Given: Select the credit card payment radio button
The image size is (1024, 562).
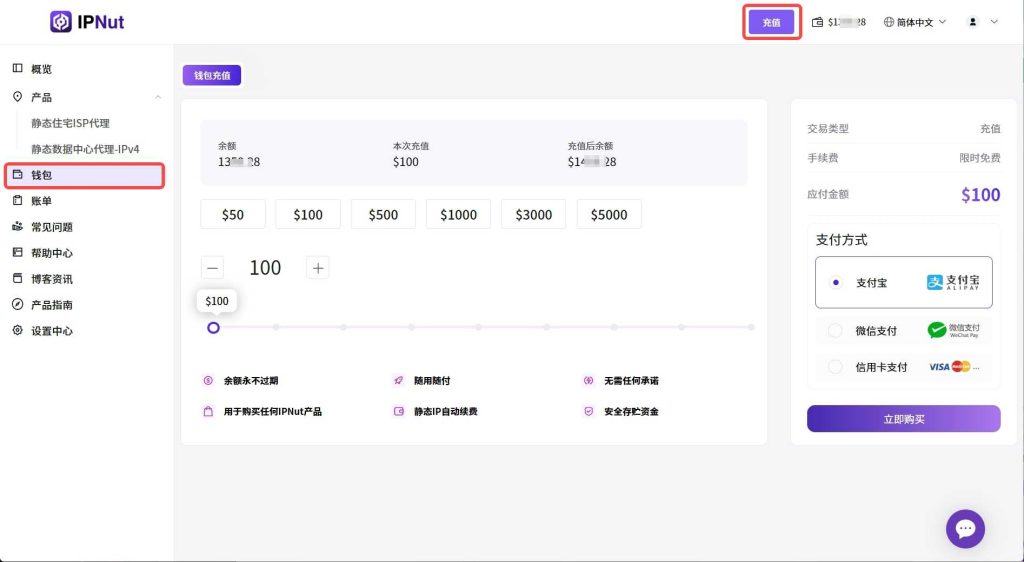Looking at the screenshot, I should point(836,367).
